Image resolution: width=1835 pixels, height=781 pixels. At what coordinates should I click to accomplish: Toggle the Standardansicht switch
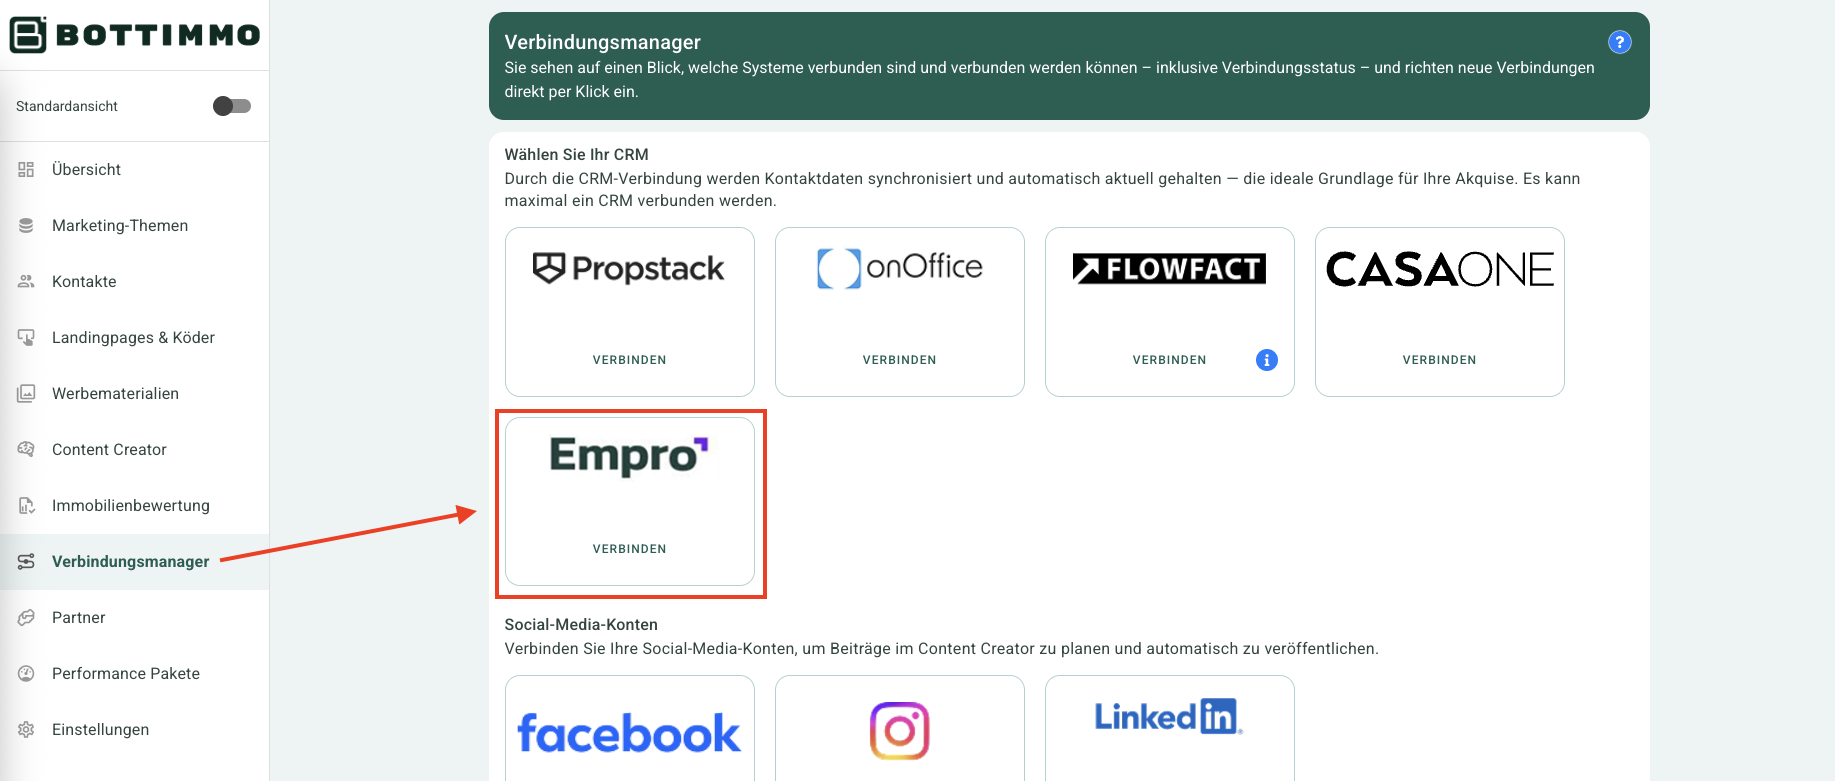click(x=232, y=106)
